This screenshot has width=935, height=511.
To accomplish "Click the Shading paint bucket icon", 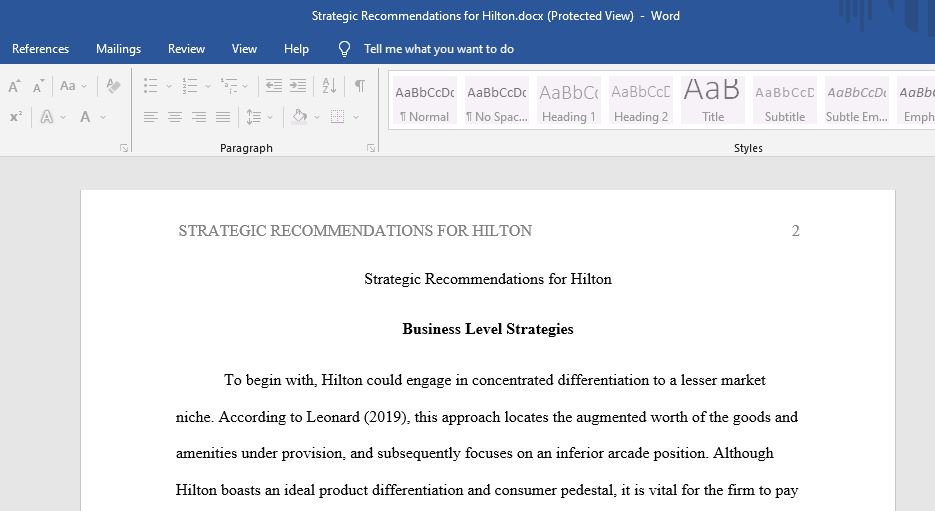I will tap(299, 117).
